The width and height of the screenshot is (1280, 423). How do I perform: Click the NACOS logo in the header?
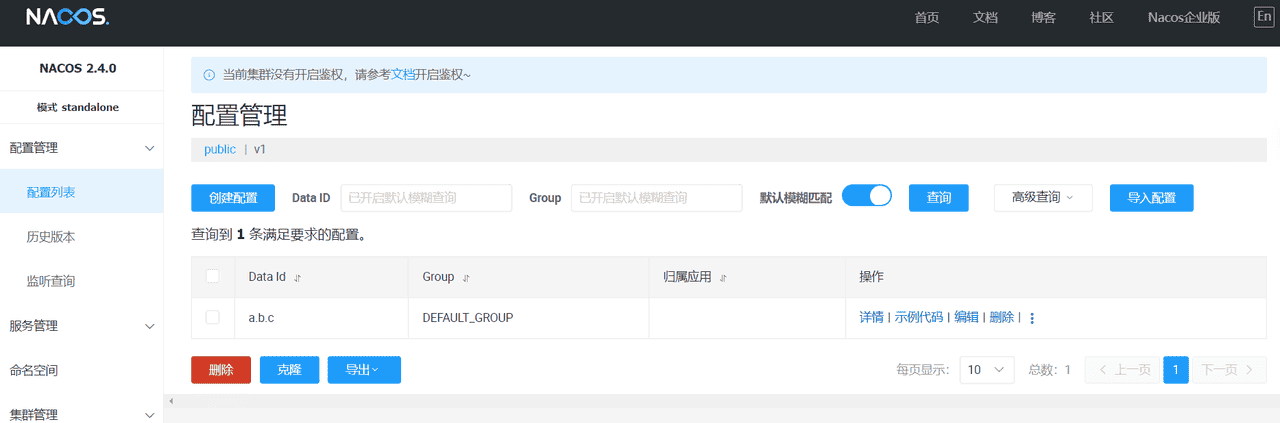pos(67,18)
